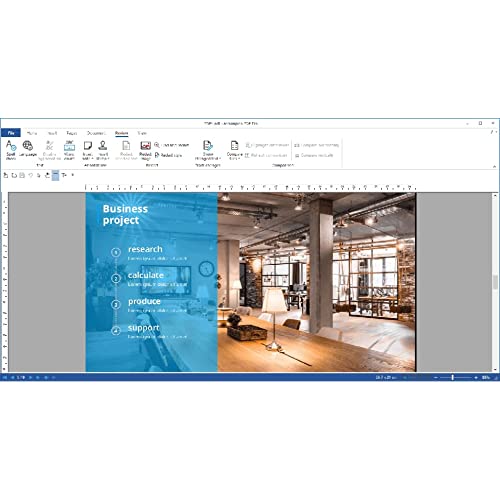Screen dimensions: 500x500
Task: Click the Redact now button
Action: (168, 155)
